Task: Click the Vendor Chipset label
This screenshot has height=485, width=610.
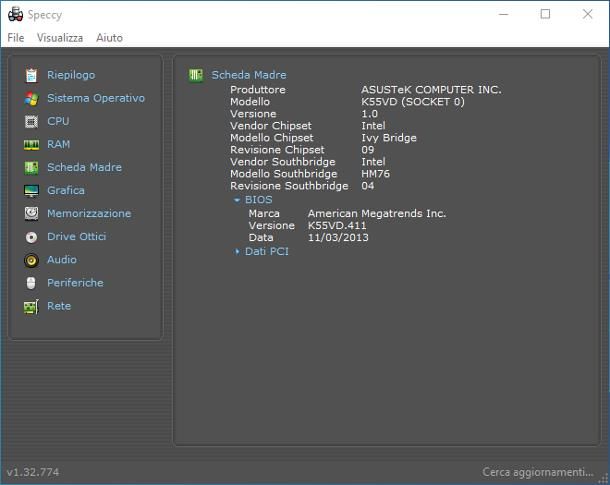Action: (271, 126)
